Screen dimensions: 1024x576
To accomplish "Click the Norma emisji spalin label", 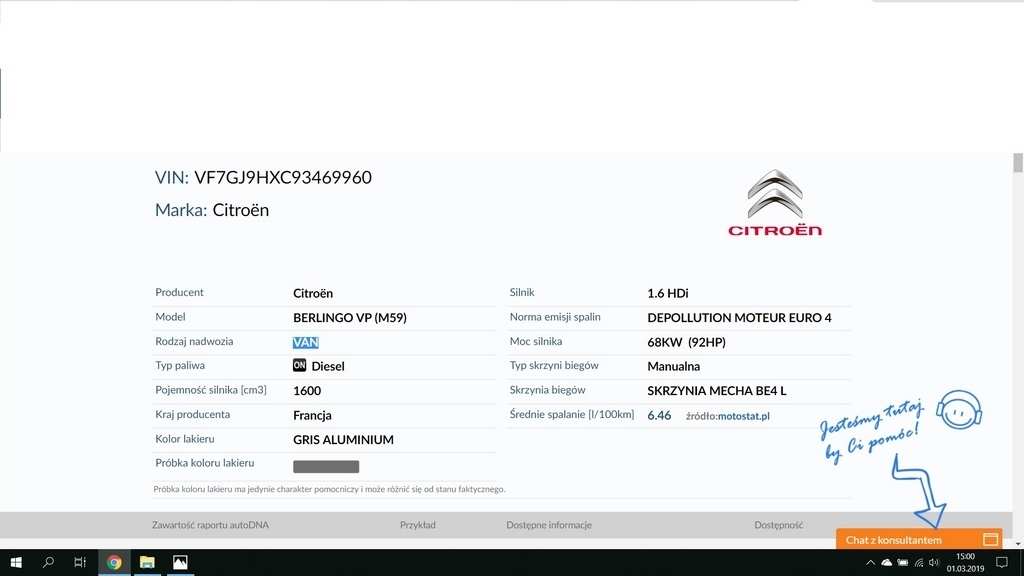I will point(554,317).
